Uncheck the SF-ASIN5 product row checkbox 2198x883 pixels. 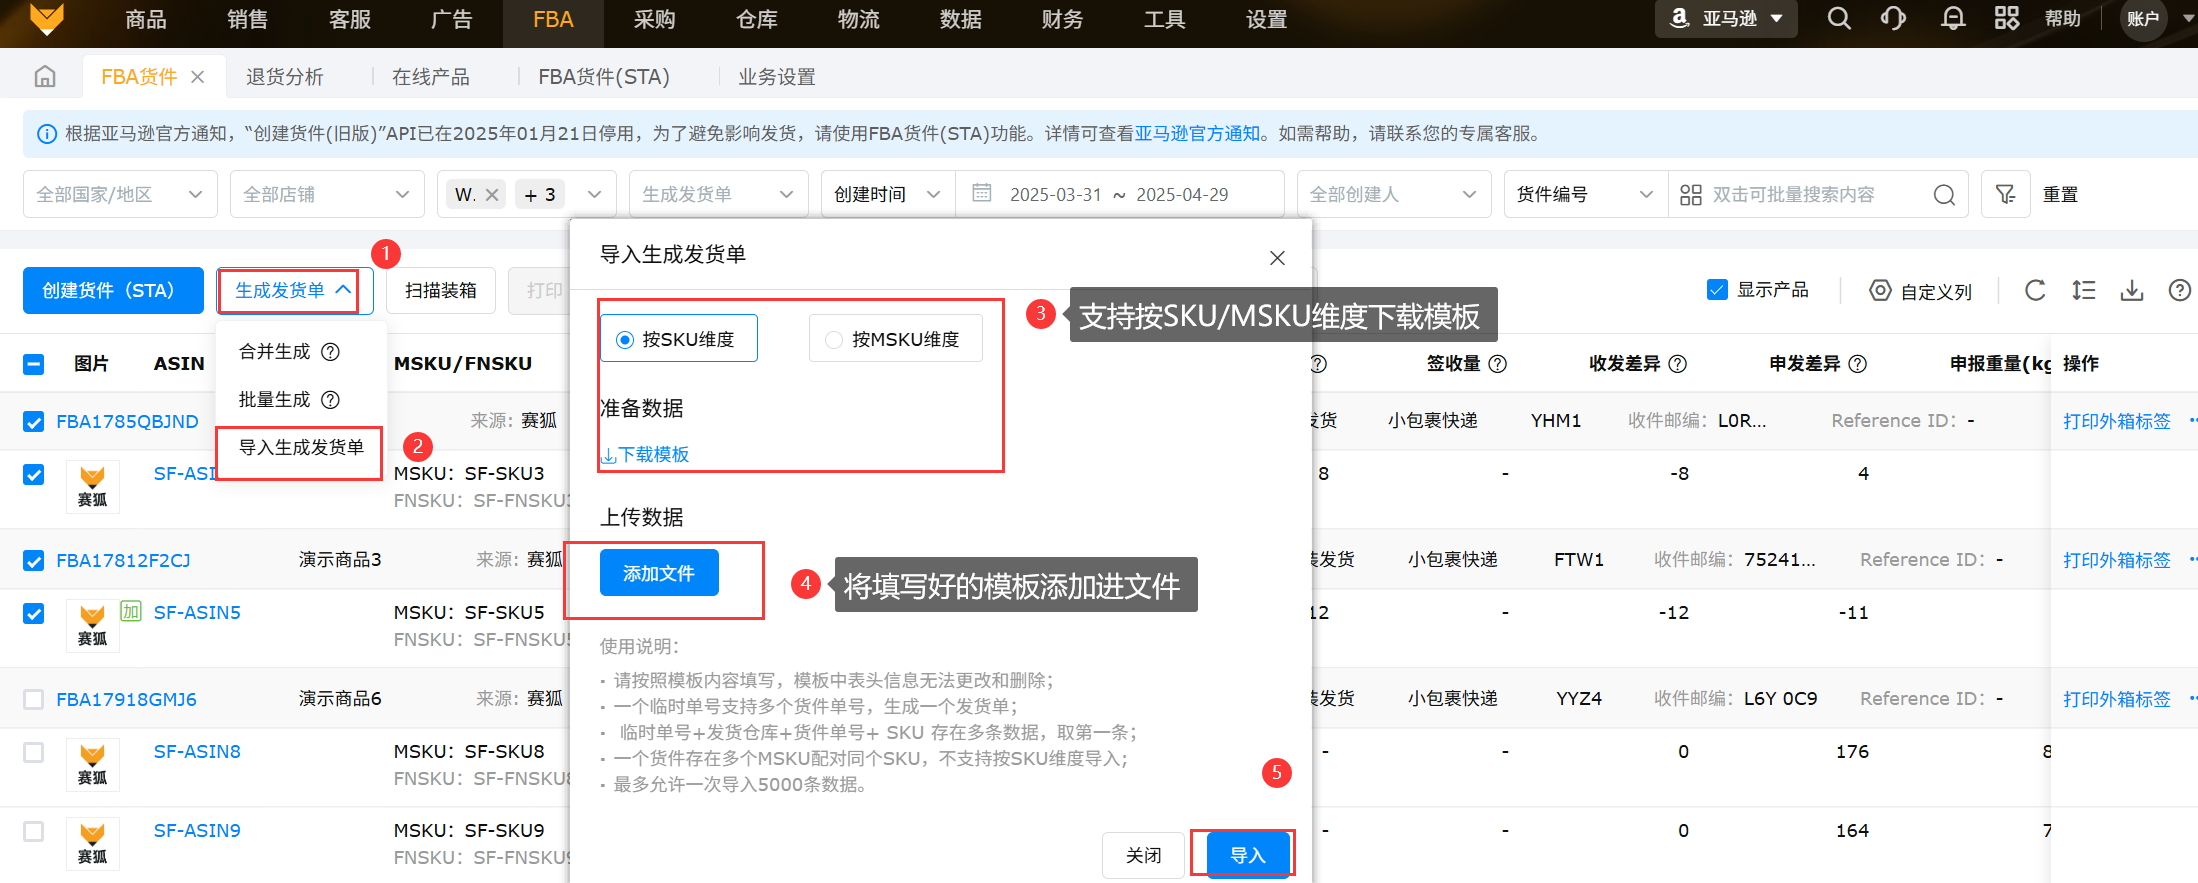[33, 613]
